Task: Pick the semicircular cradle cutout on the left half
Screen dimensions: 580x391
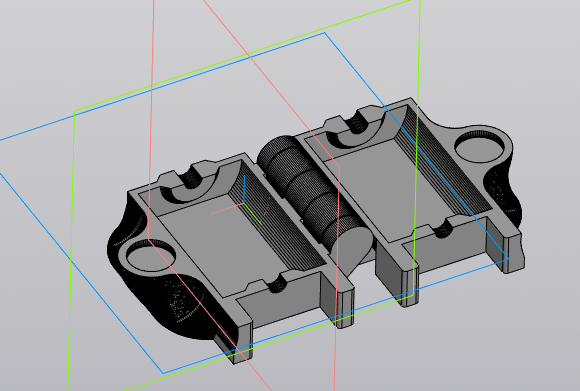Action: click(190, 187)
